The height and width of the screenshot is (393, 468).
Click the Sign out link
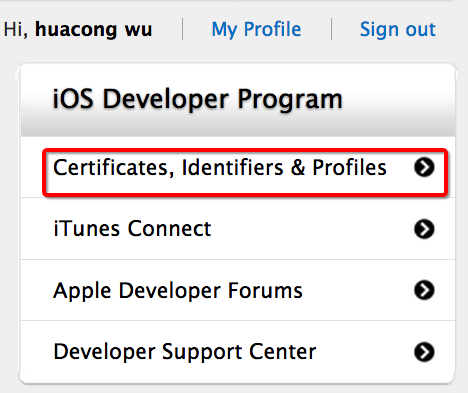coord(398,29)
